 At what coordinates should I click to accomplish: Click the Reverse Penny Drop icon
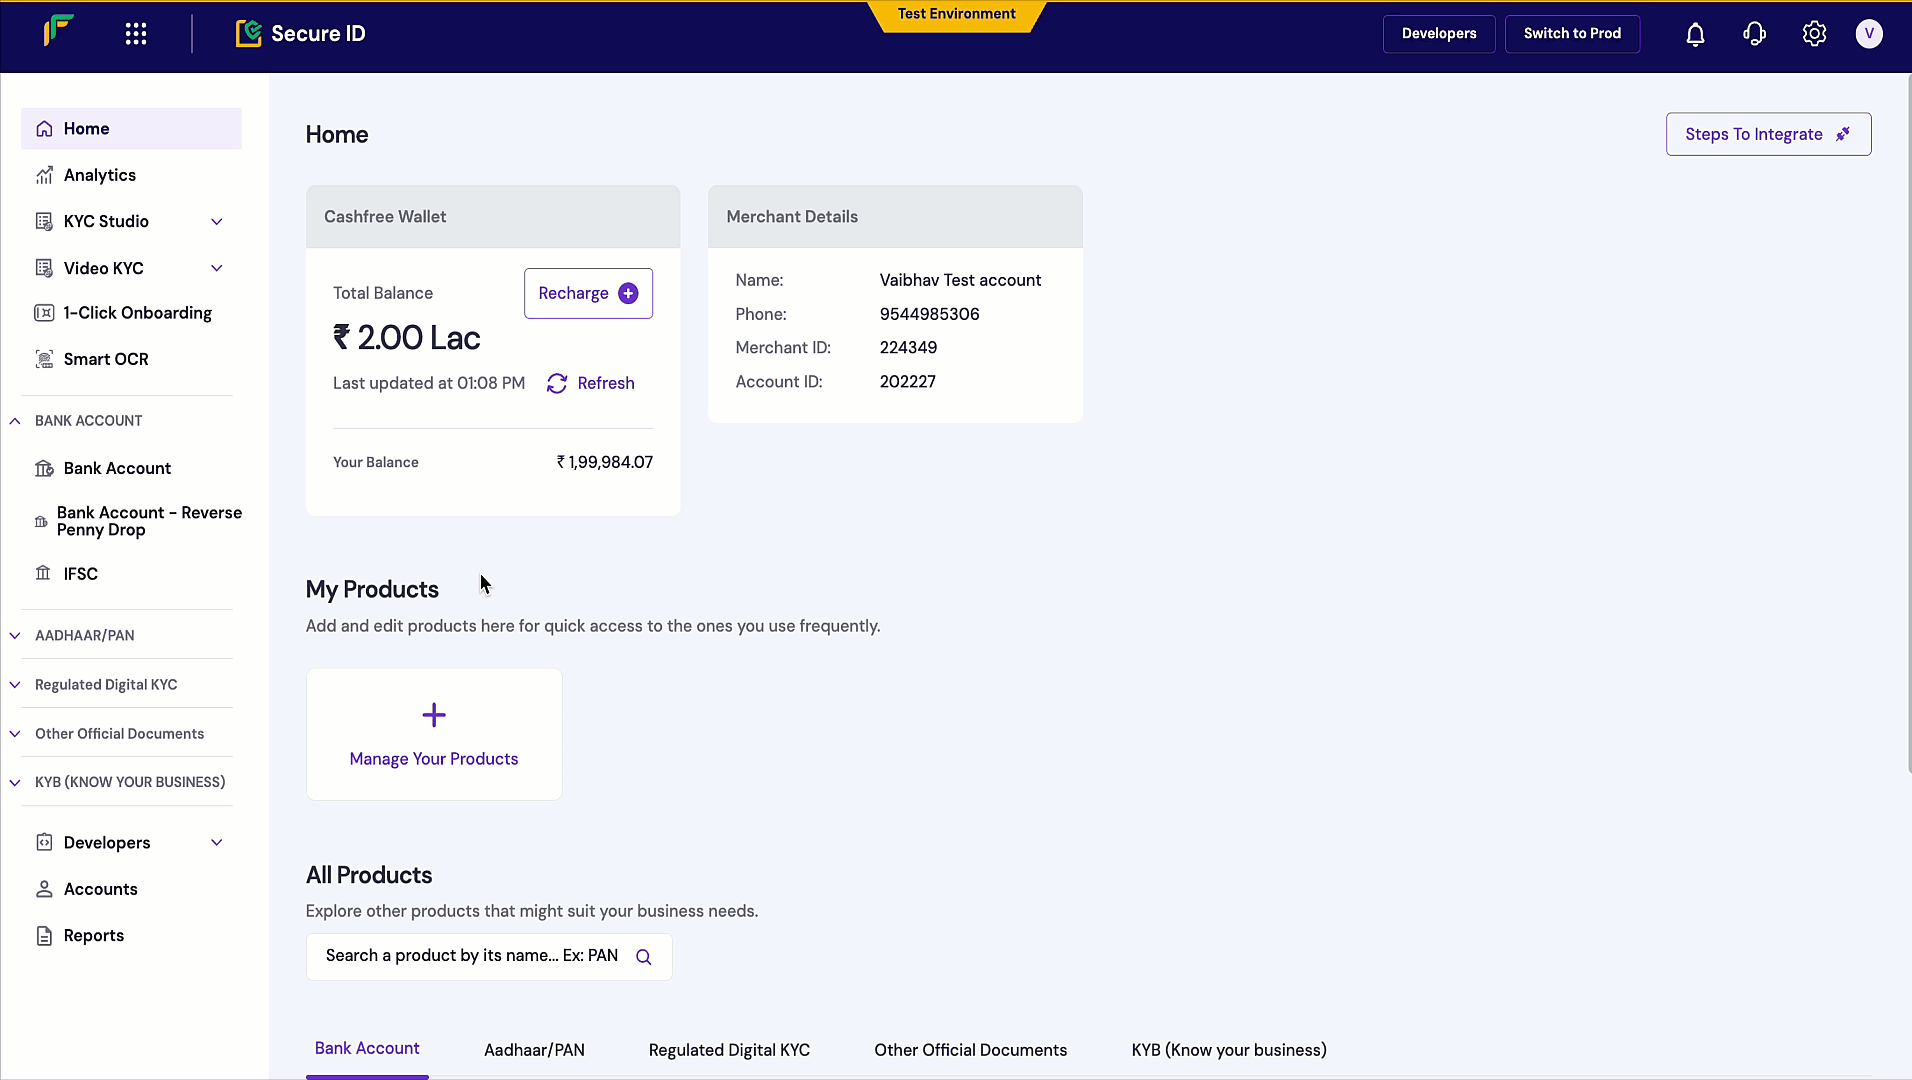[x=41, y=522]
